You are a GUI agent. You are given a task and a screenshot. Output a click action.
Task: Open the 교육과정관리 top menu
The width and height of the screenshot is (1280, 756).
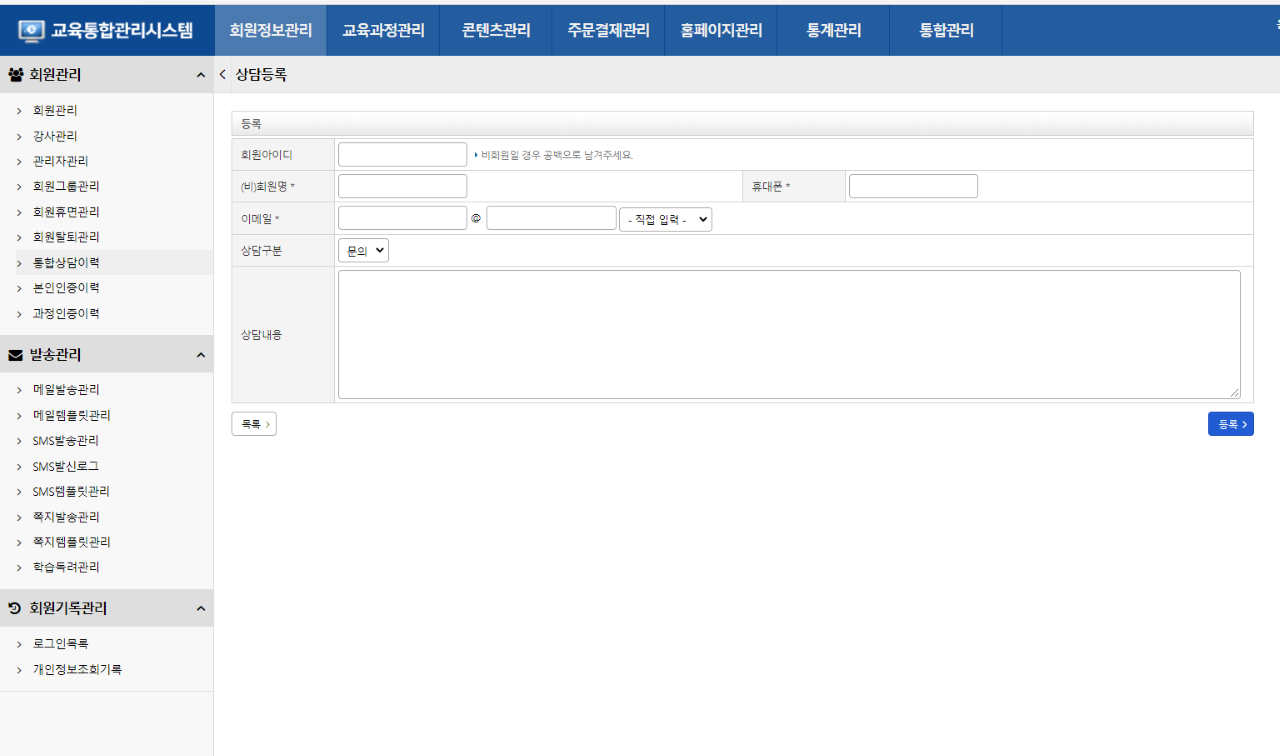pyautogui.click(x=383, y=30)
